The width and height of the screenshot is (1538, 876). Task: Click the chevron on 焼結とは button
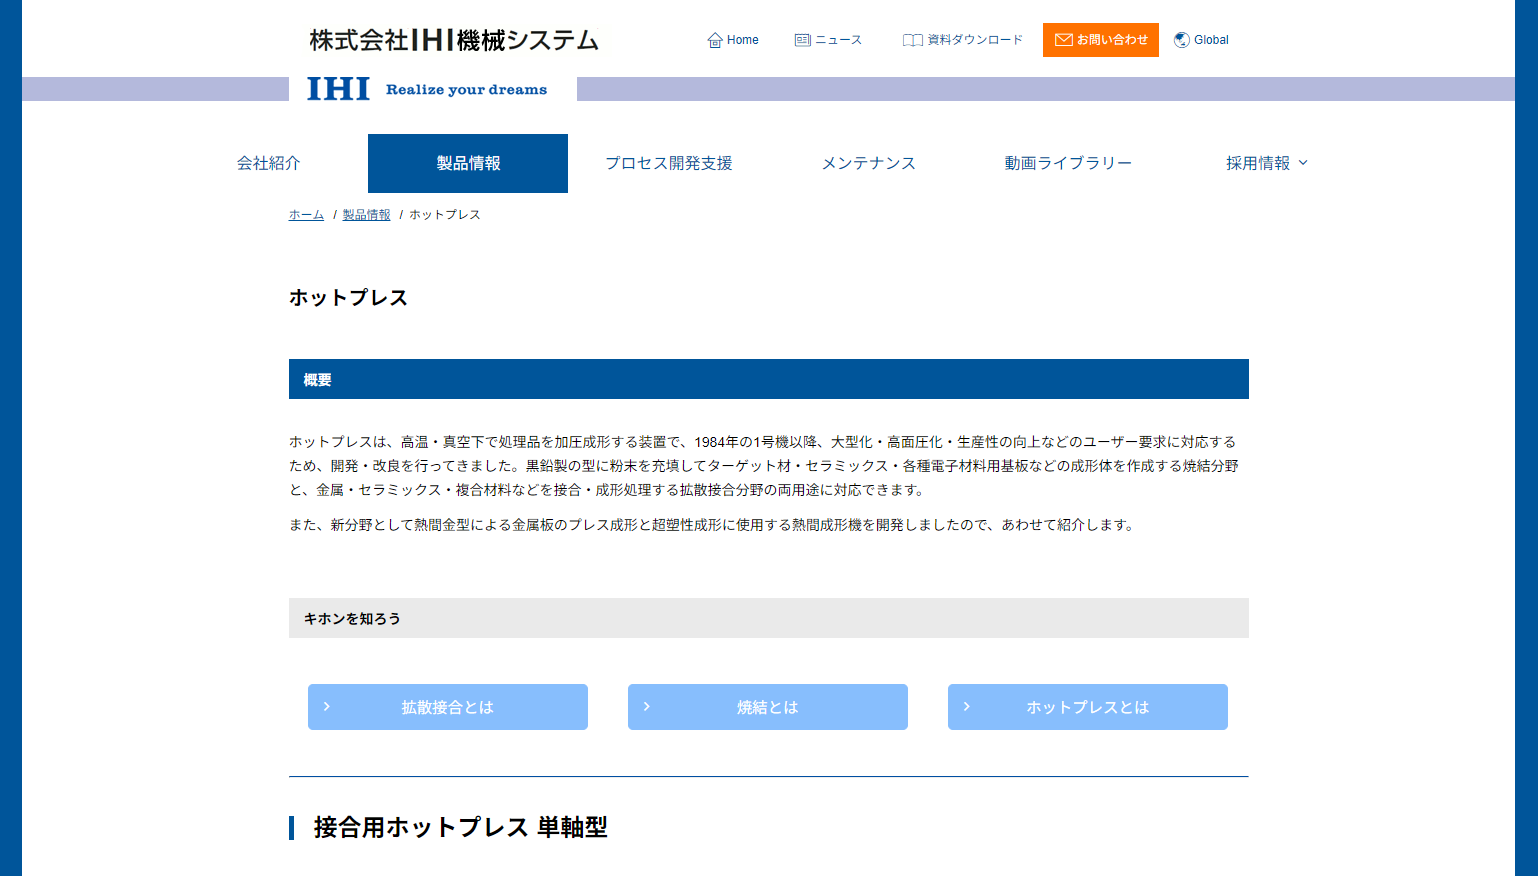647,707
